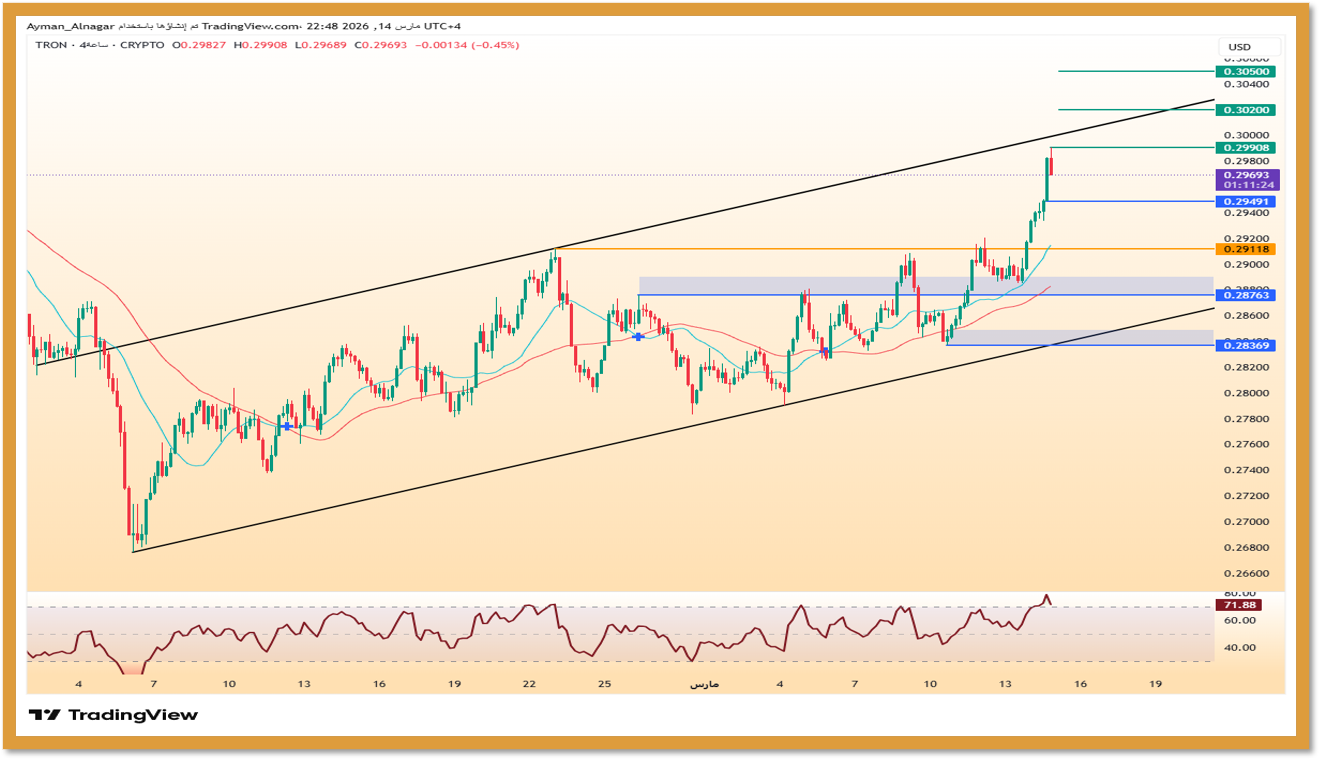This screenshot has height=759, width=1319.
Task: Click the RSI value label 71.88
Action: tap(1238, 605)
